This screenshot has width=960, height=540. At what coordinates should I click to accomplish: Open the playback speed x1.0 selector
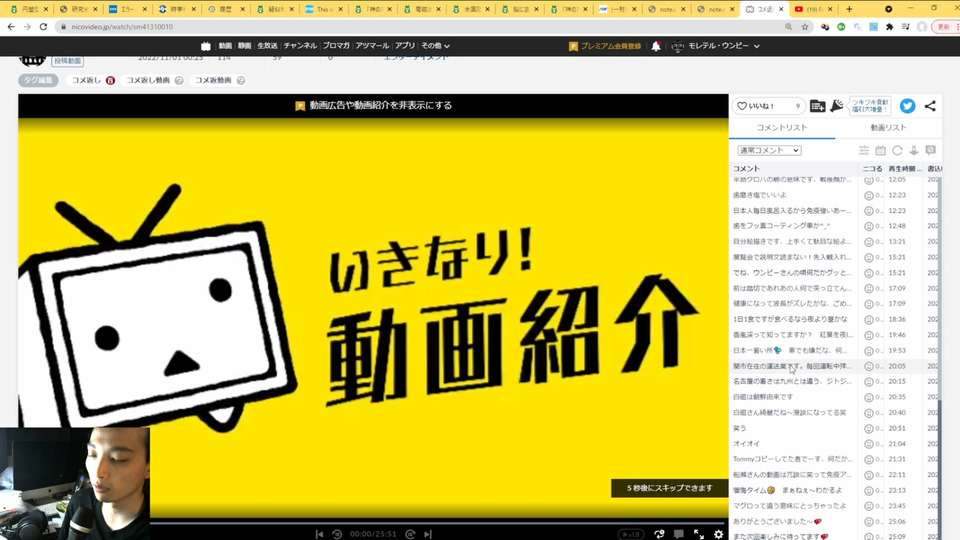(x=631, y=534)
